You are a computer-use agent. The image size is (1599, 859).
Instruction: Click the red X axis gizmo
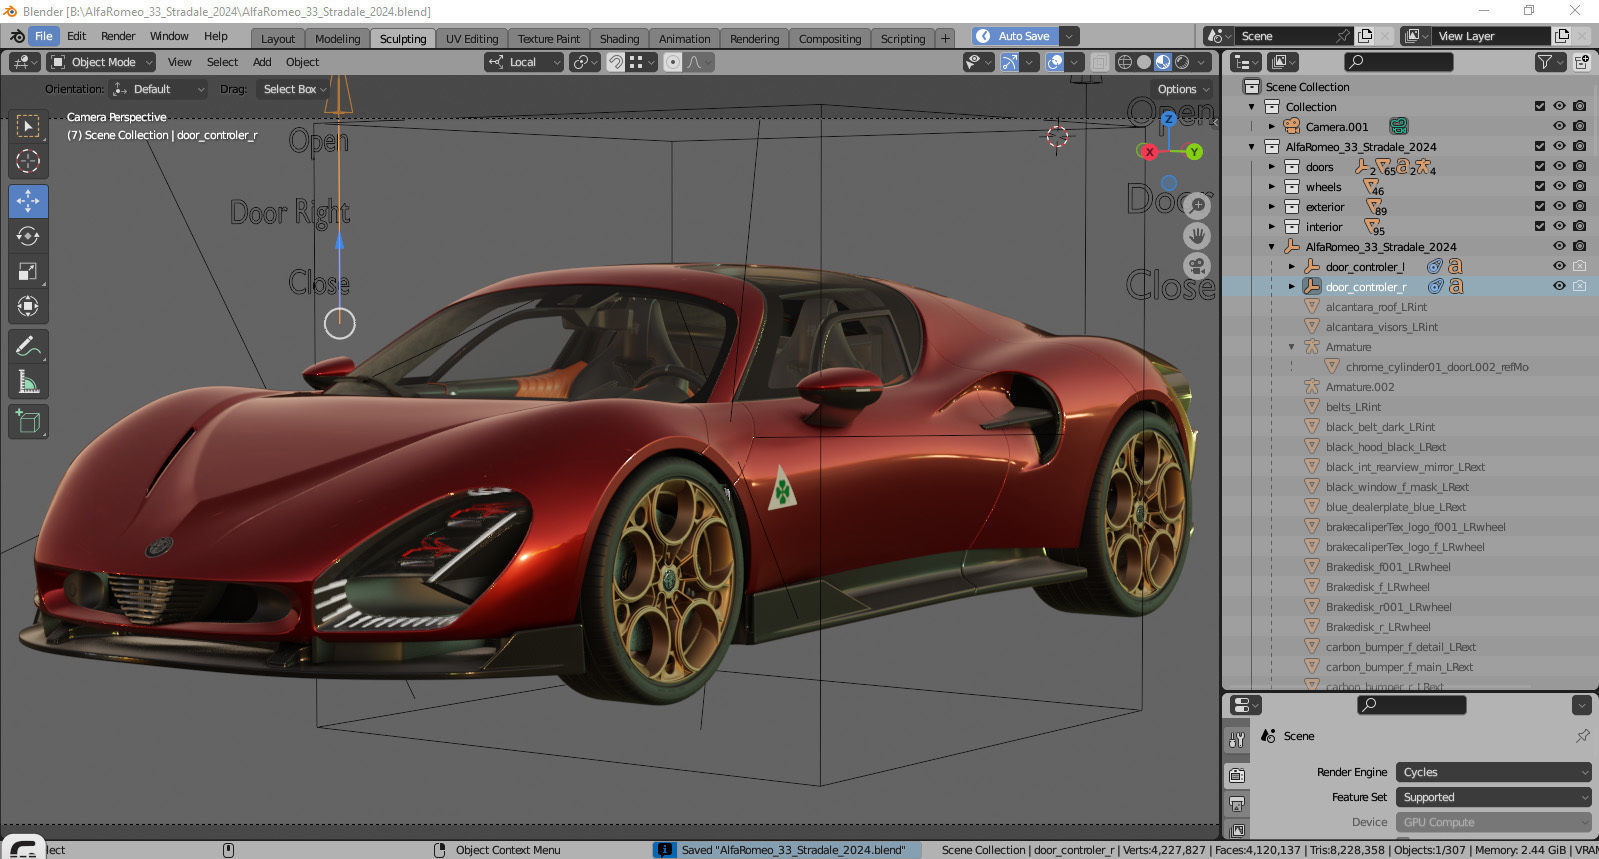pos(1149,152)
